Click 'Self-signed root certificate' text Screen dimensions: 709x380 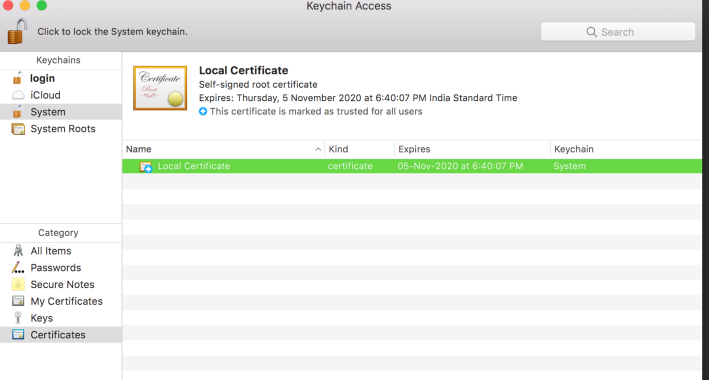click(x=258, y=85)
